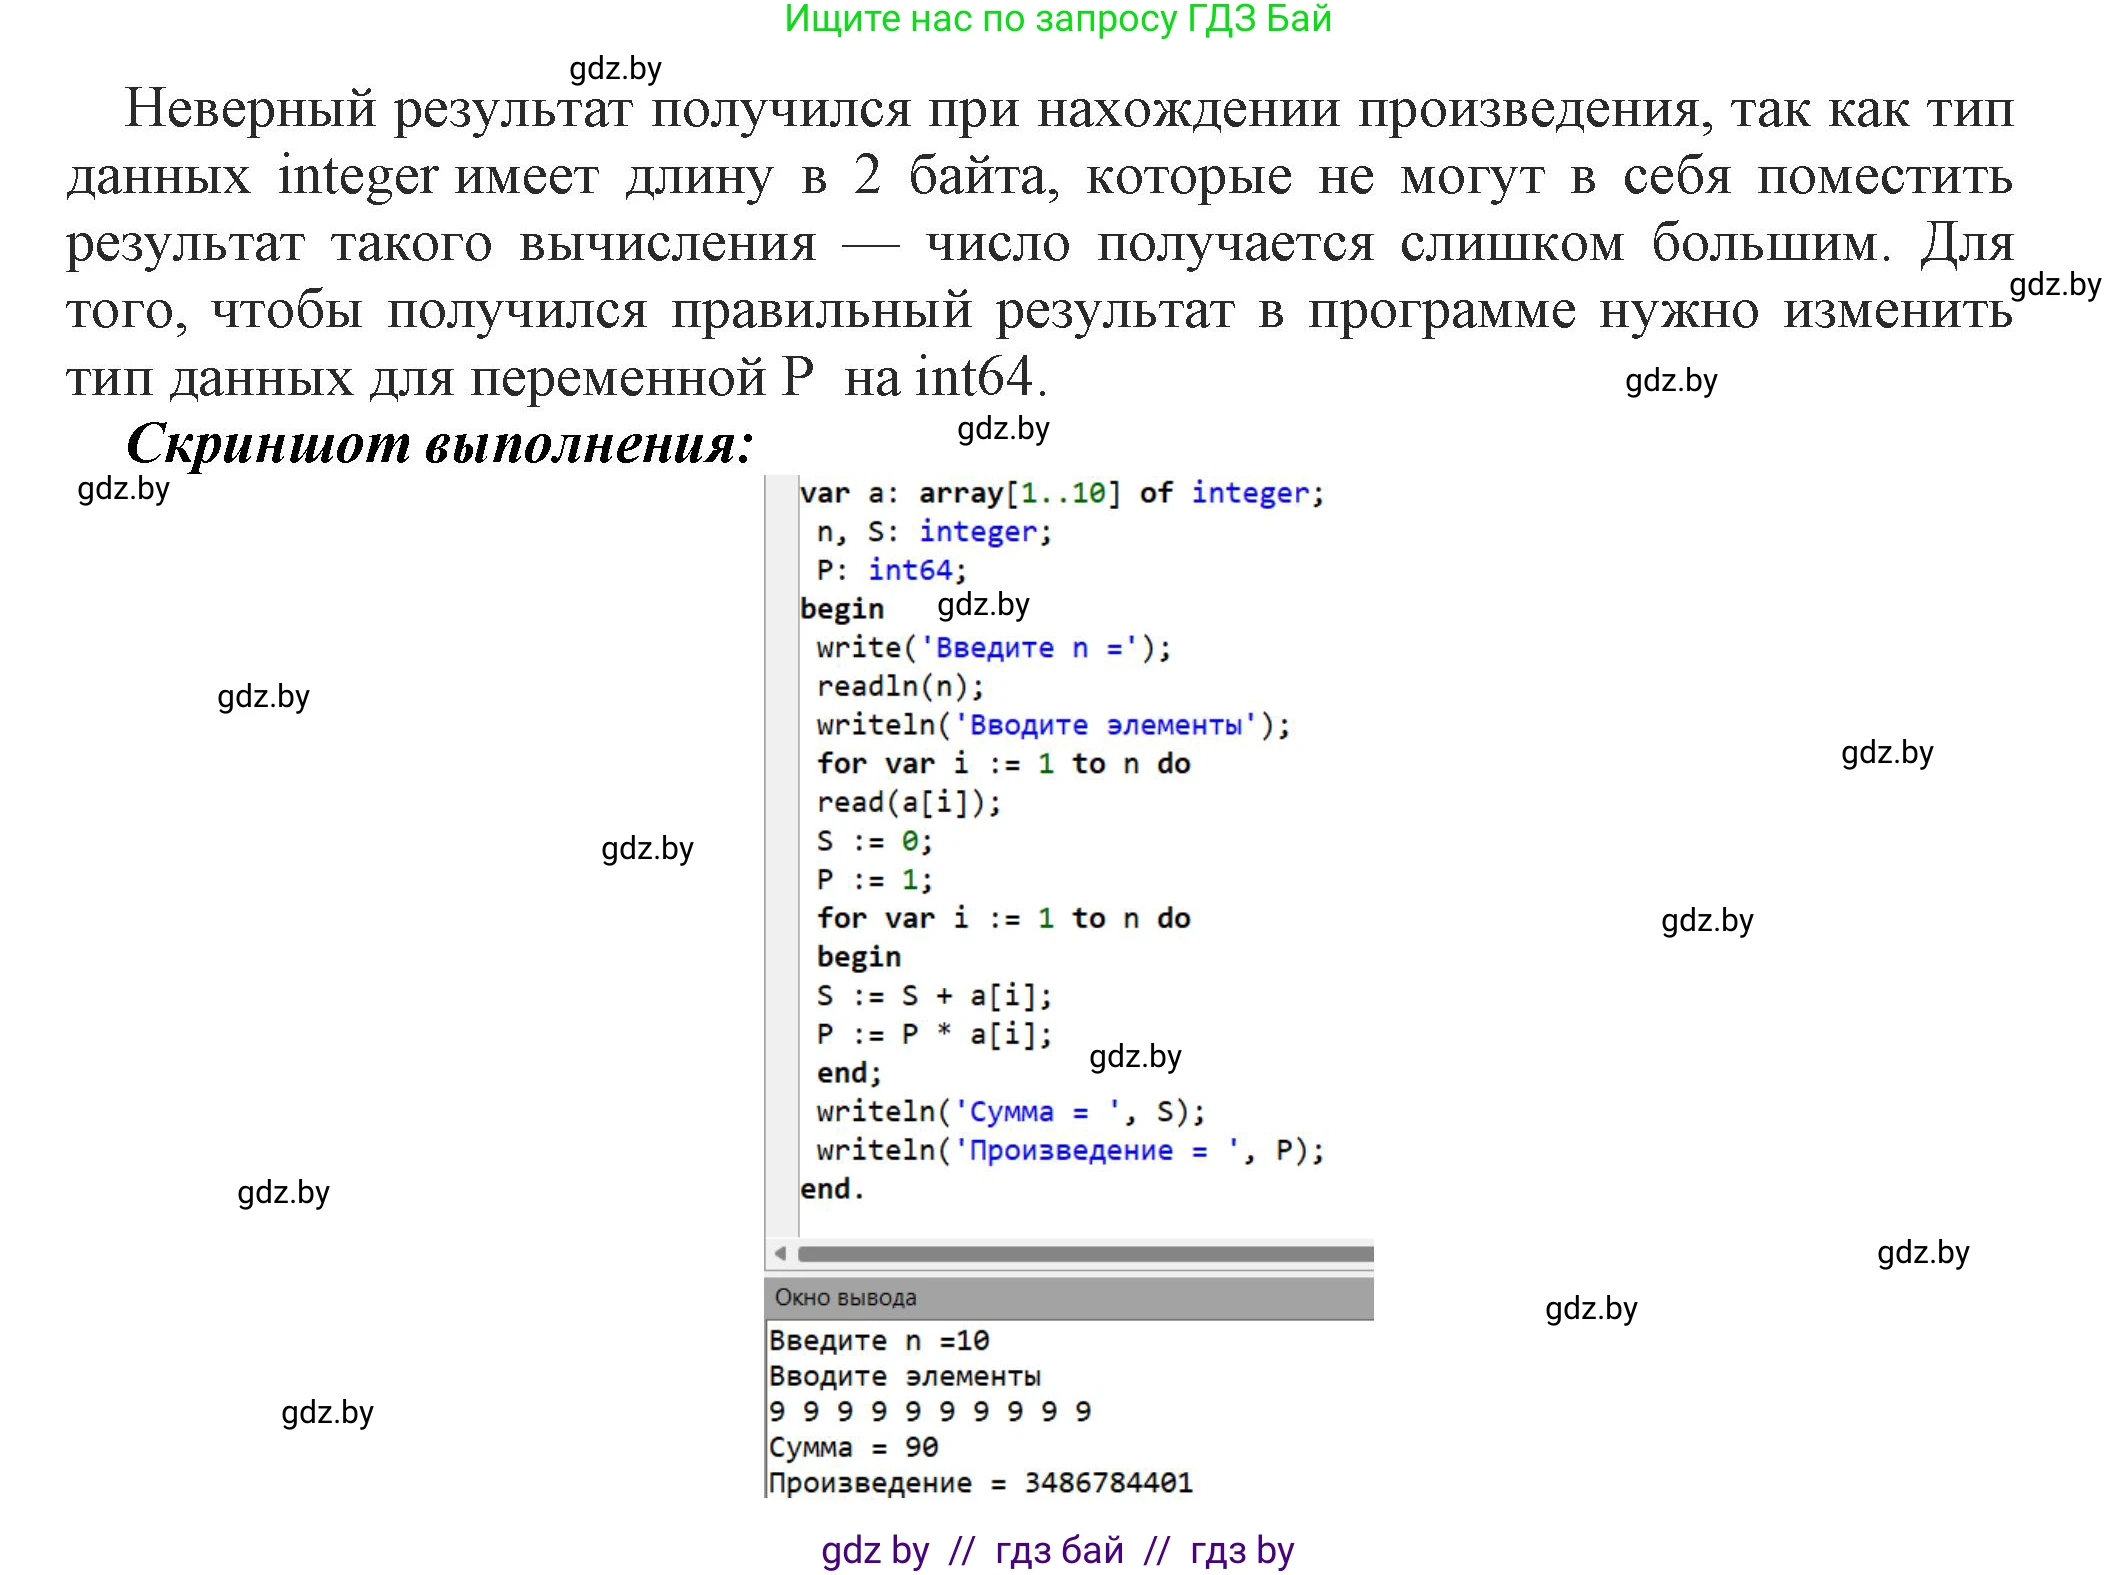Viewport: 2119px width, 1575px height.
Task: Click the 'gdz by // гдз бай' footer link
Action: pos(1060,1550)
